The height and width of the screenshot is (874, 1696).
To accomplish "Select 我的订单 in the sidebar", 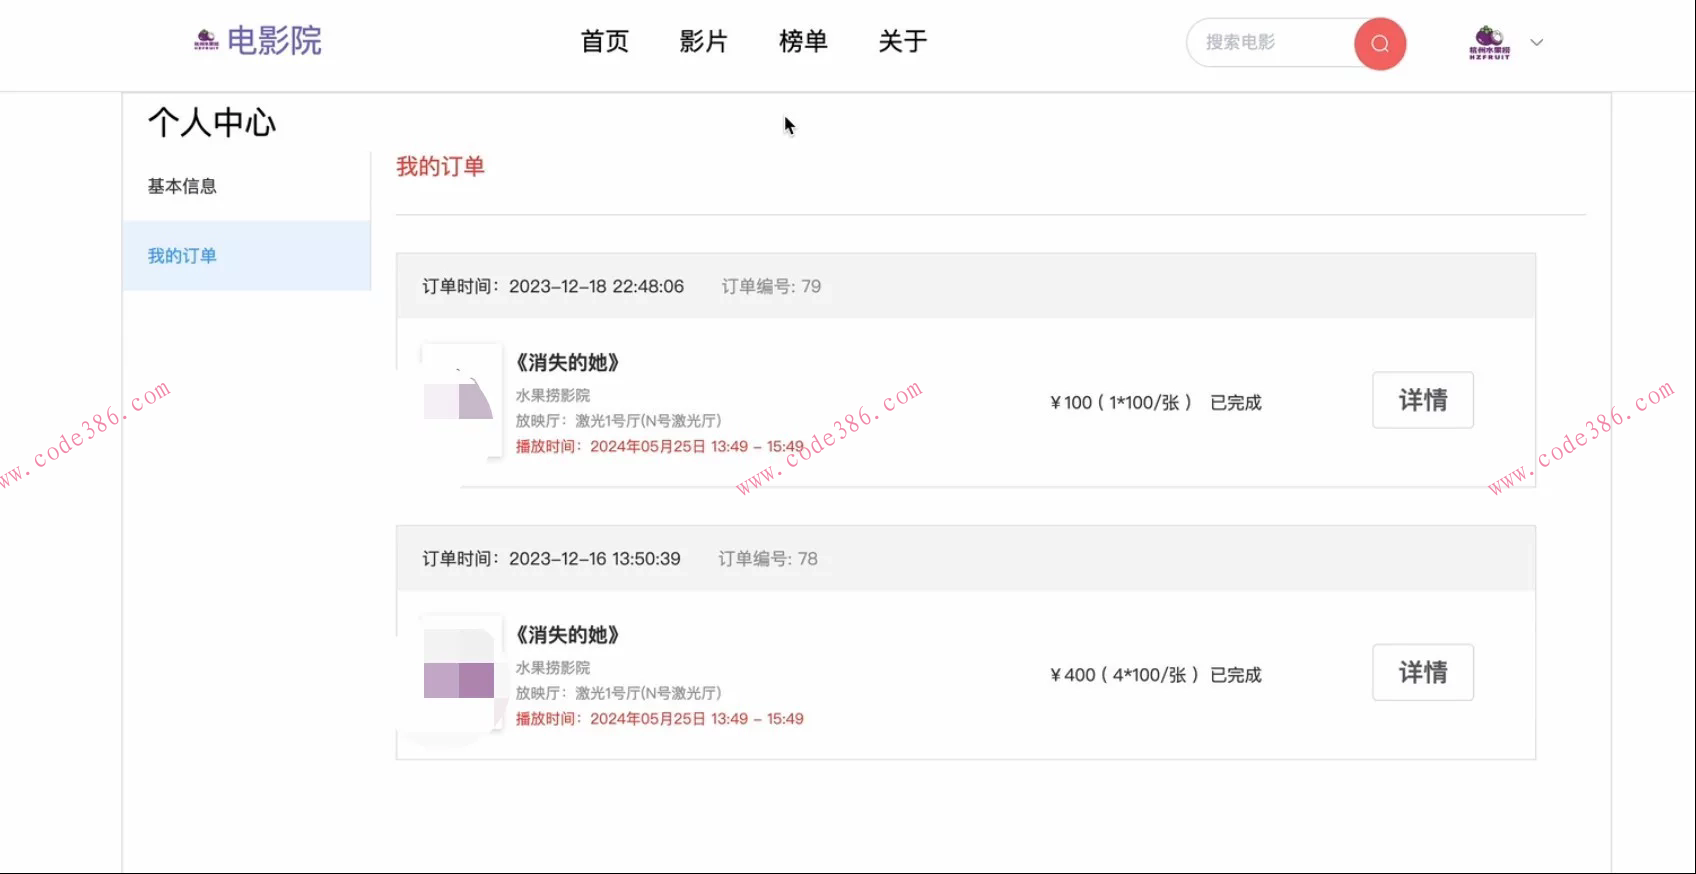I will [182, 256].
